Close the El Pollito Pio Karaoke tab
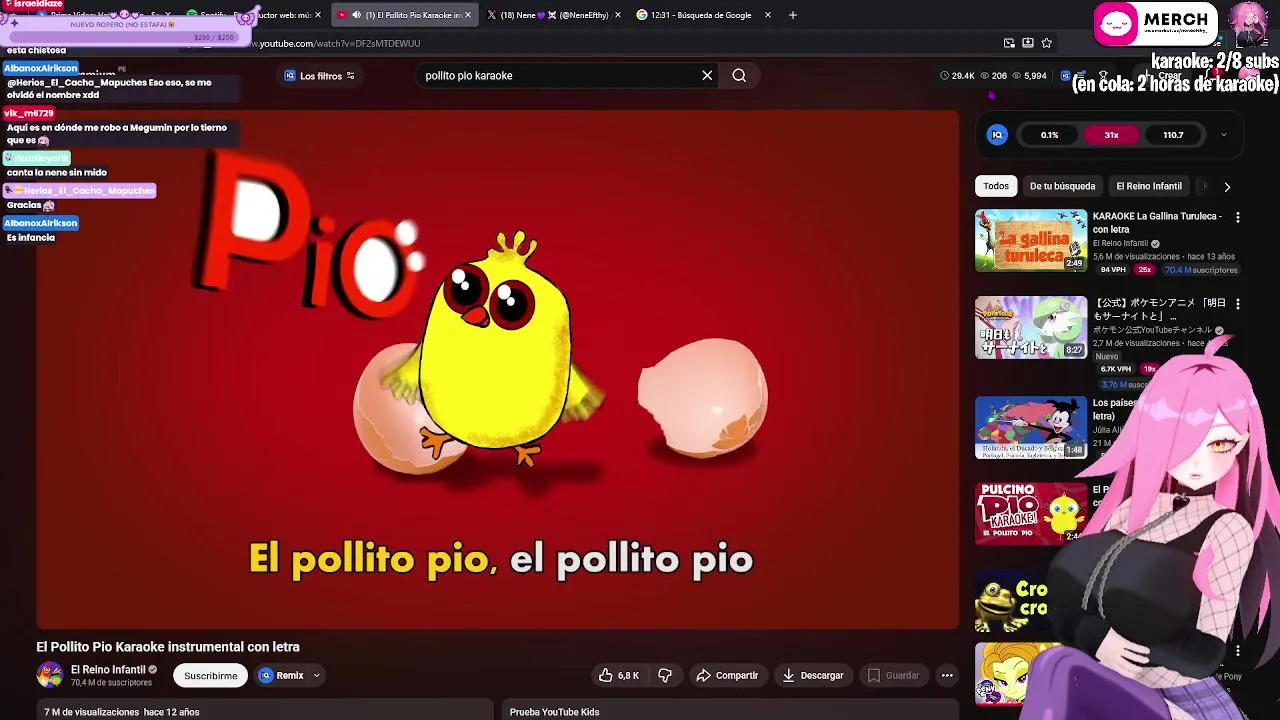1280x720 pixels. coord(469,15)
